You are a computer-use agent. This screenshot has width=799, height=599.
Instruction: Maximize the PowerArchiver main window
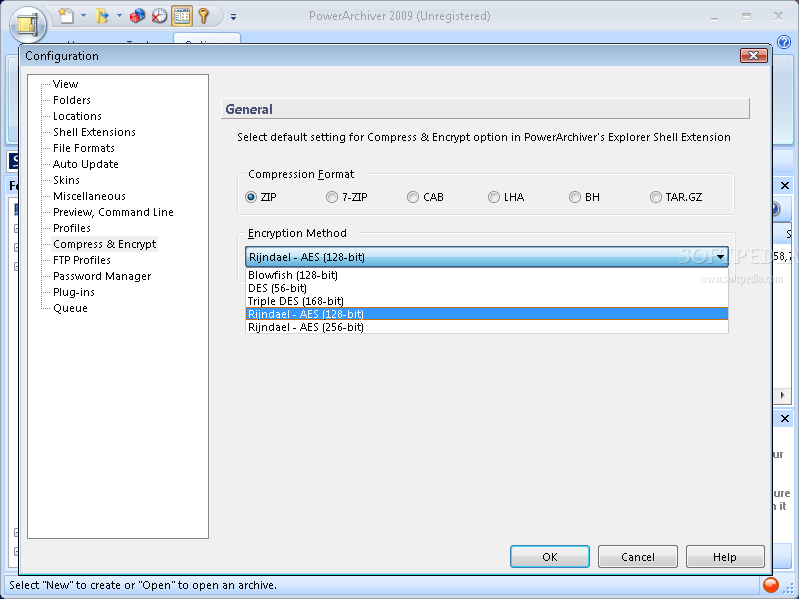pyautogui.click(x=747, y=17)
